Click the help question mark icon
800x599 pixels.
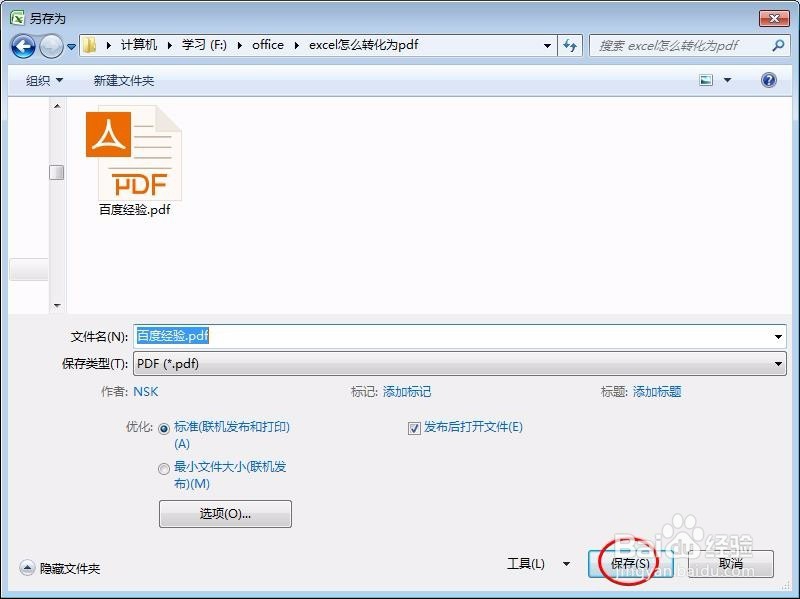(x=766, y=80)
